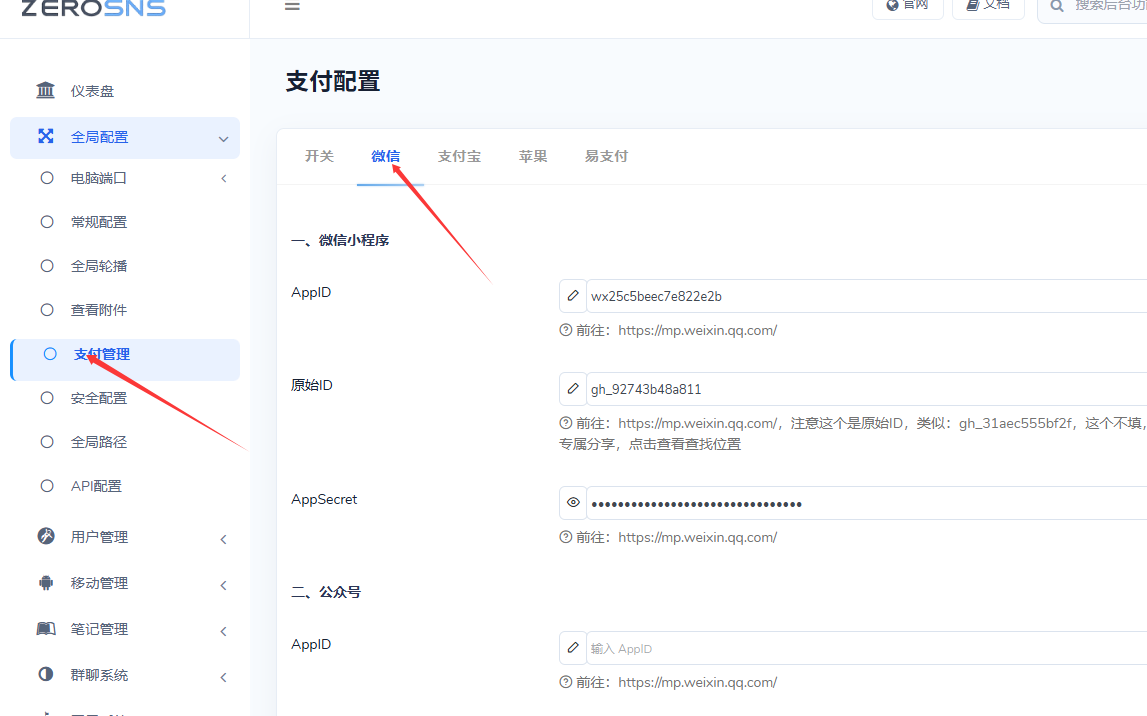
Task: Click the hamburger menu icon in header
Action: [292, 6]
